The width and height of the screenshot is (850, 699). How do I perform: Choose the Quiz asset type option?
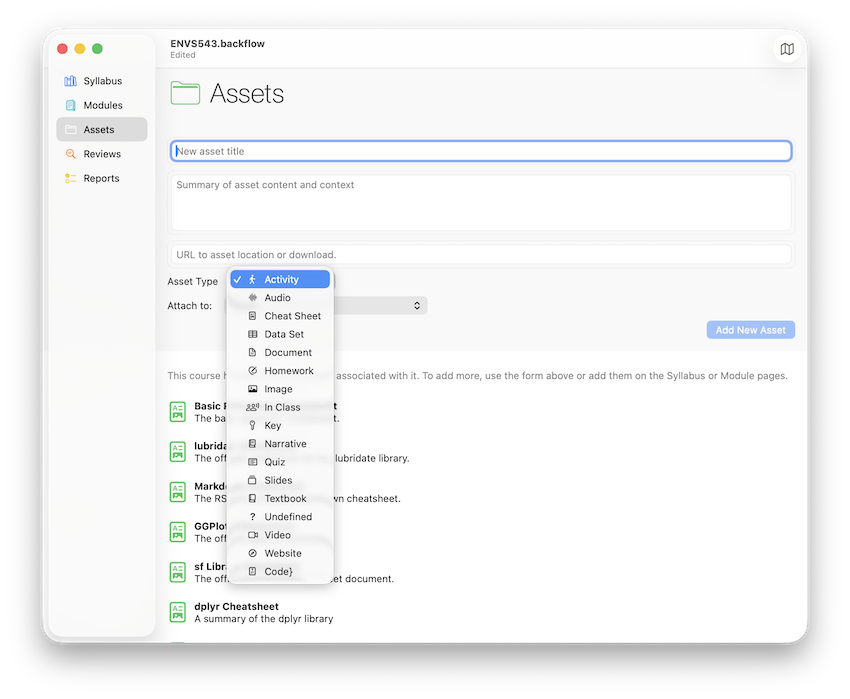click(274, 462)
